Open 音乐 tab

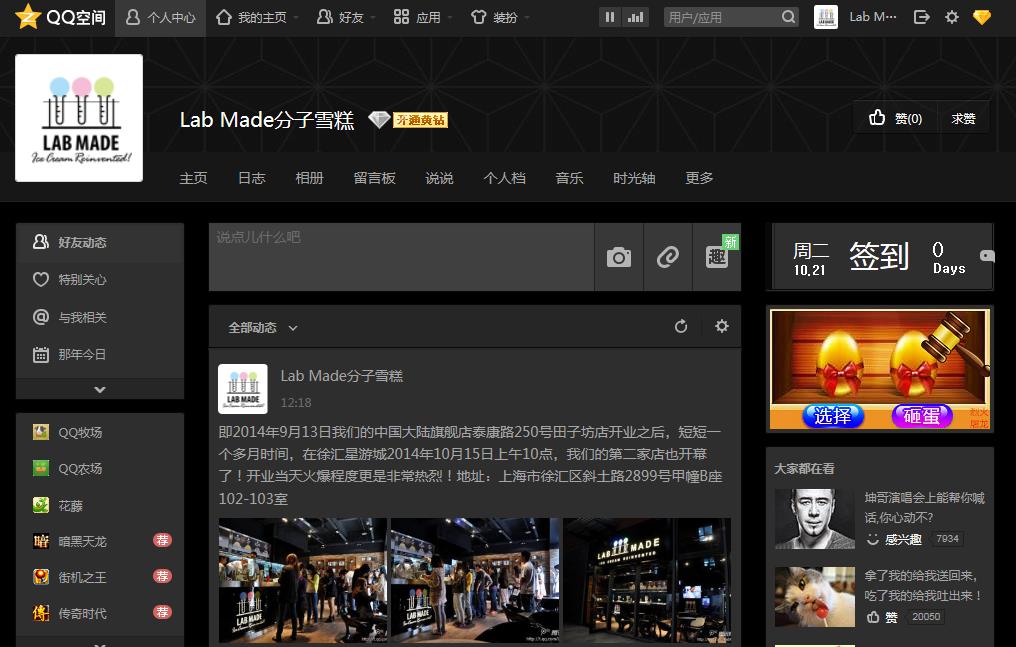569,178
